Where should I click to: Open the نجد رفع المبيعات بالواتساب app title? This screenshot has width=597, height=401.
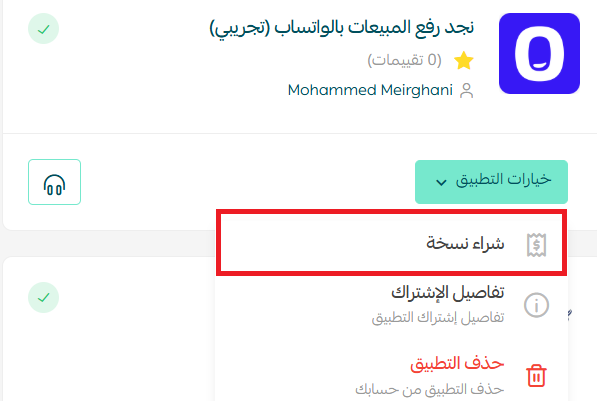click(342, 28)
